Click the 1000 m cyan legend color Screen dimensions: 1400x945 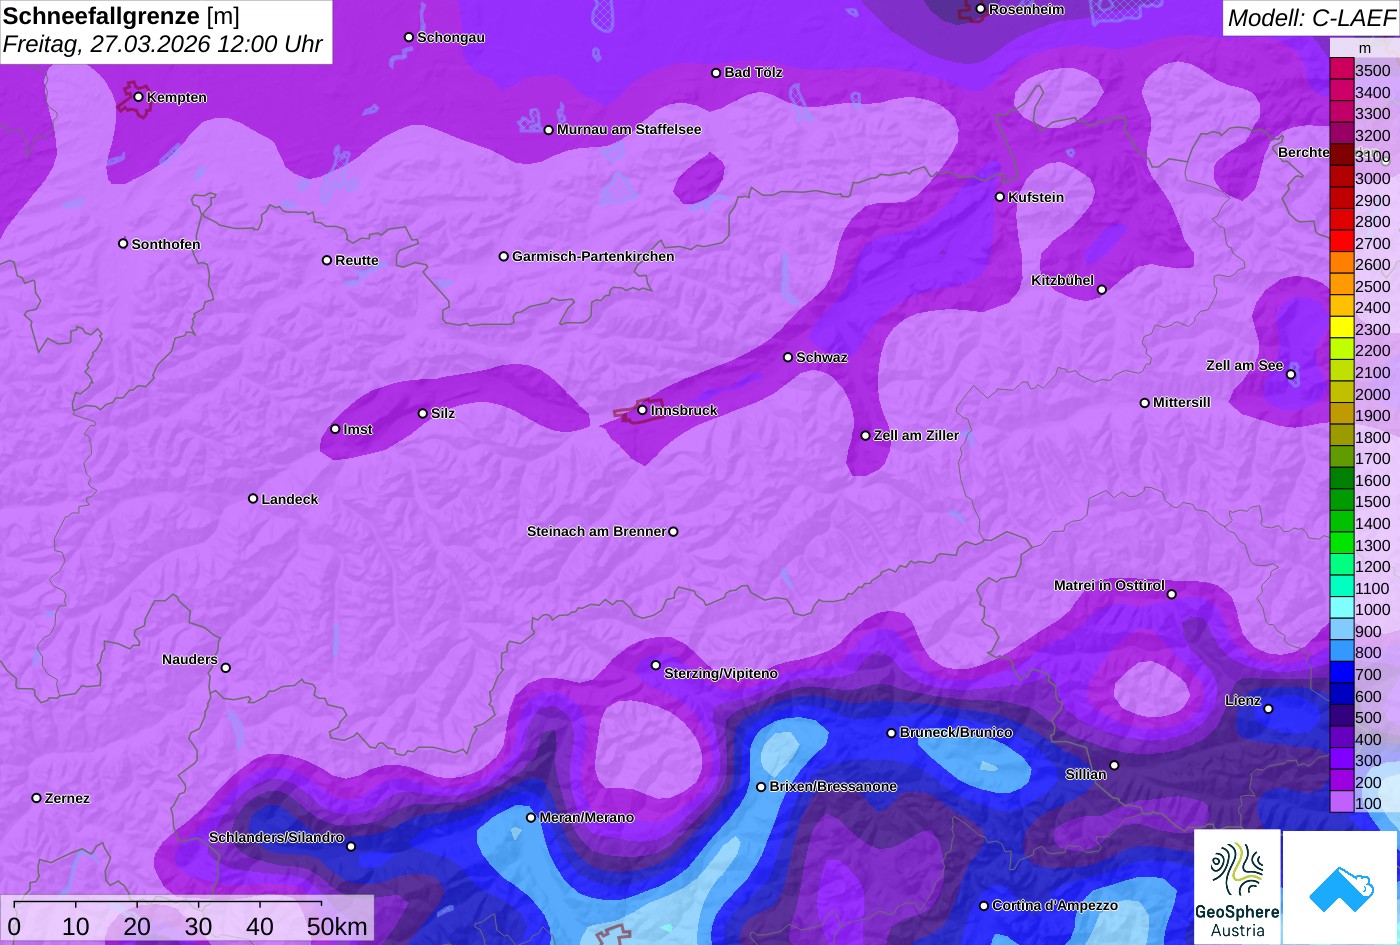click(1341, 609)
